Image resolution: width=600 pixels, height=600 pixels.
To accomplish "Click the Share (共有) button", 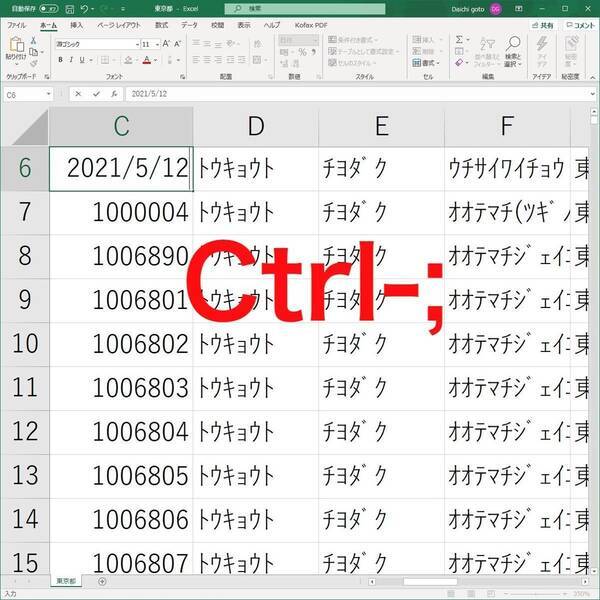I will (543, 25).
